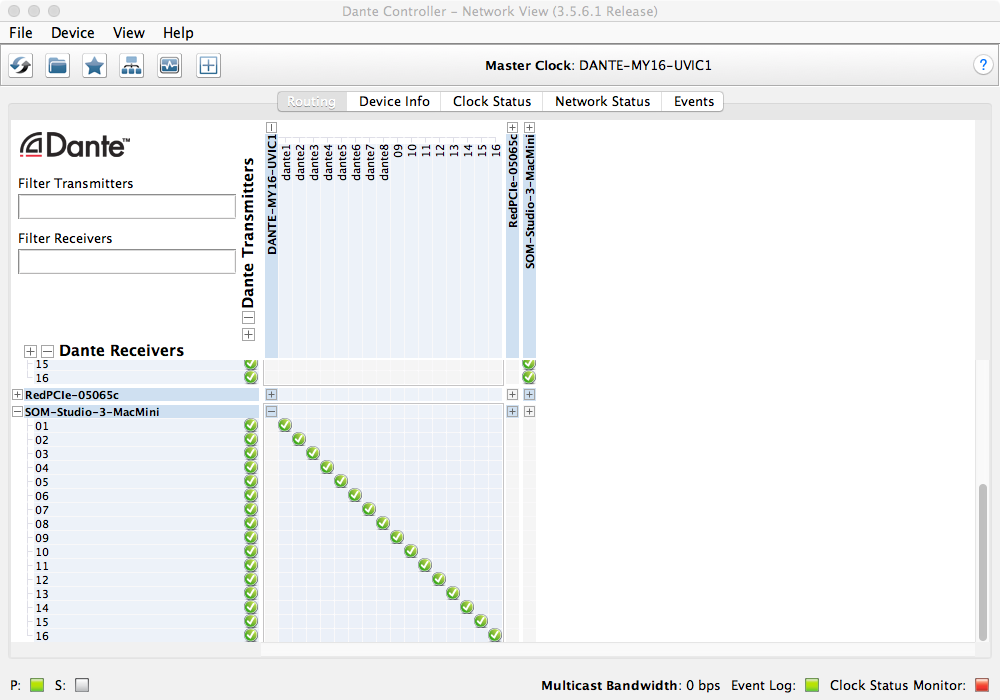Open the Clock Status Monitor toolbar icon

pos(170,65)
